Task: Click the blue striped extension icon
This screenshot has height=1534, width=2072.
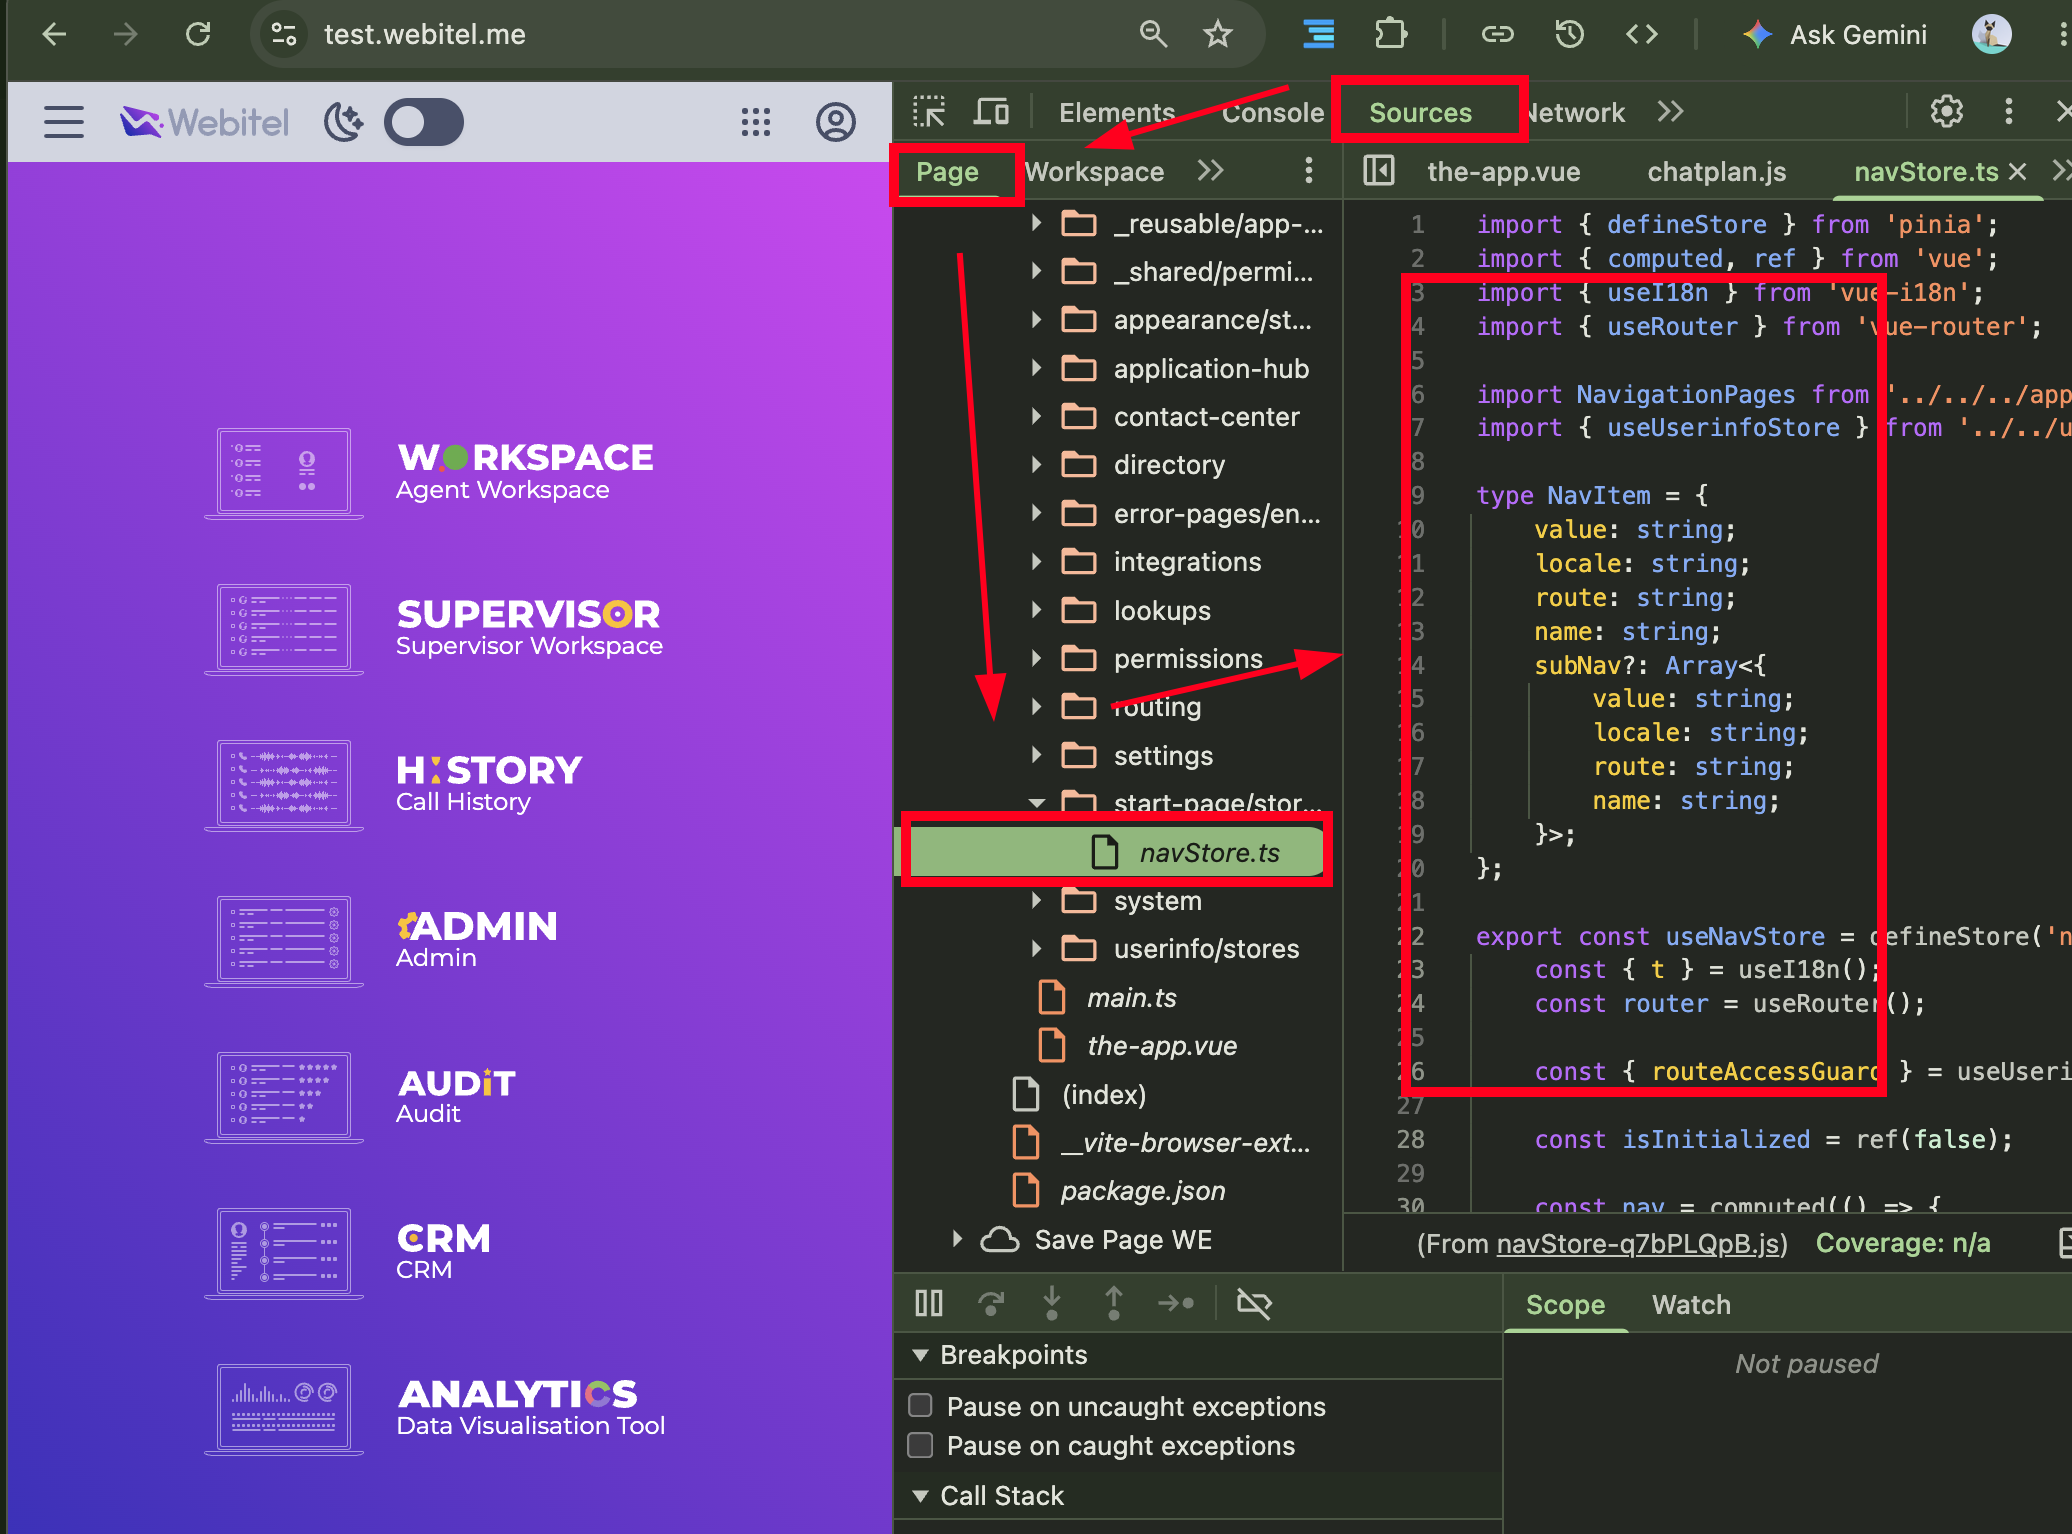Action: (x=1319, y=35)
